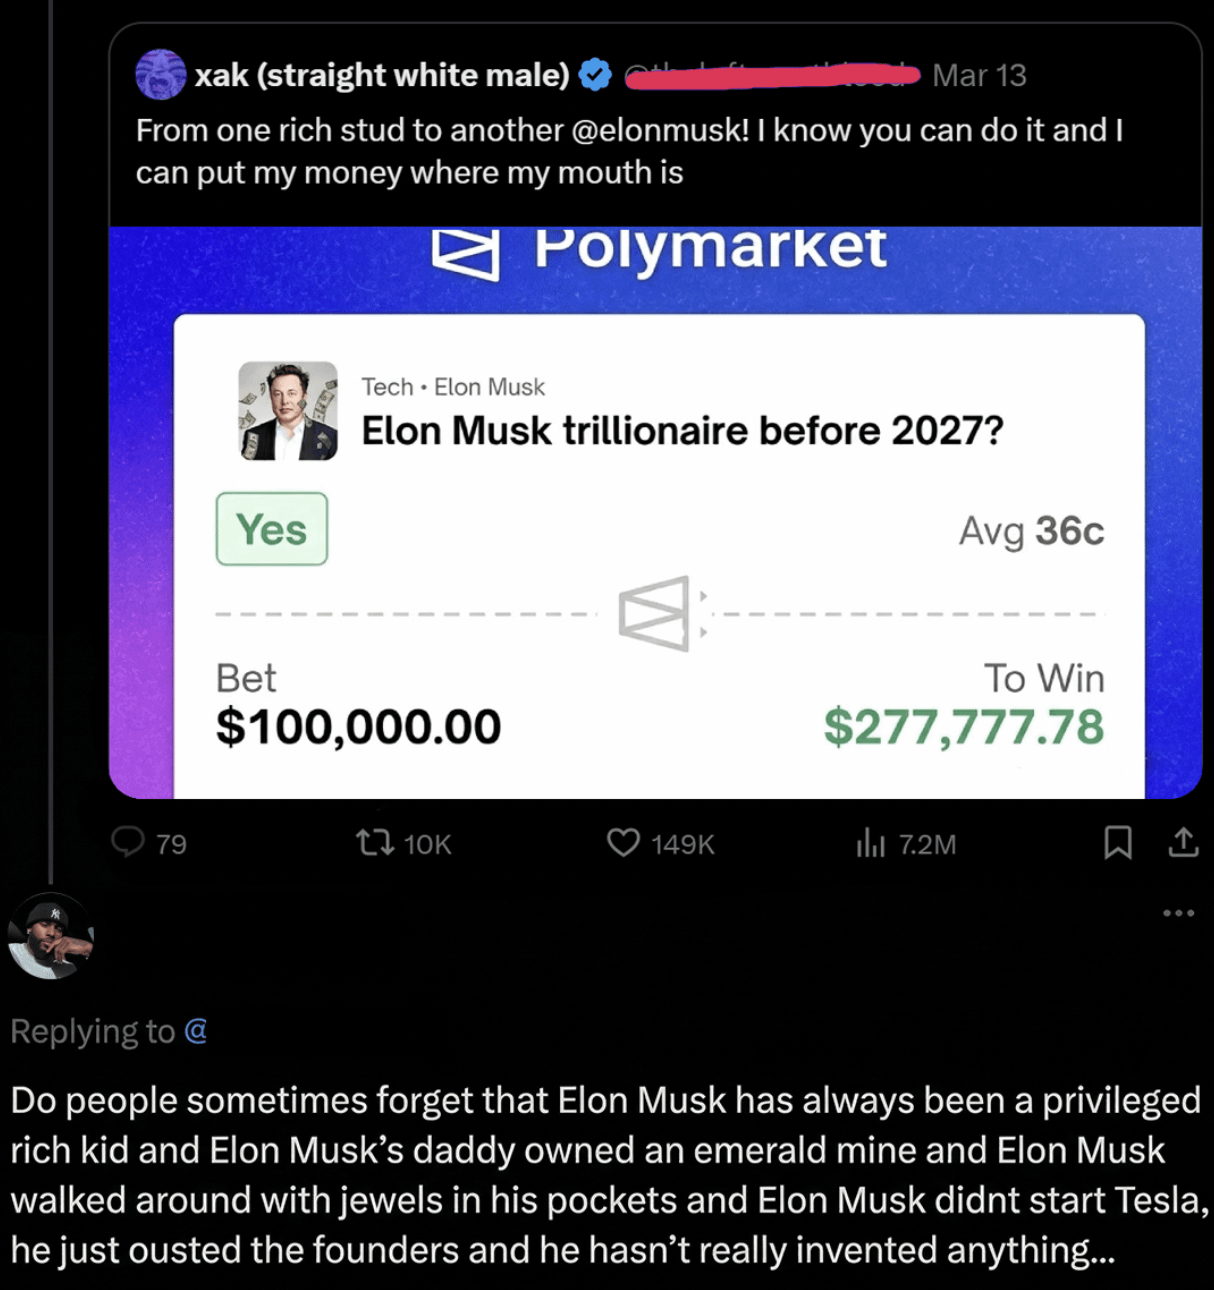Click the green Yes button
The image size is (1214, 1290).
click(x=272, y=529)
